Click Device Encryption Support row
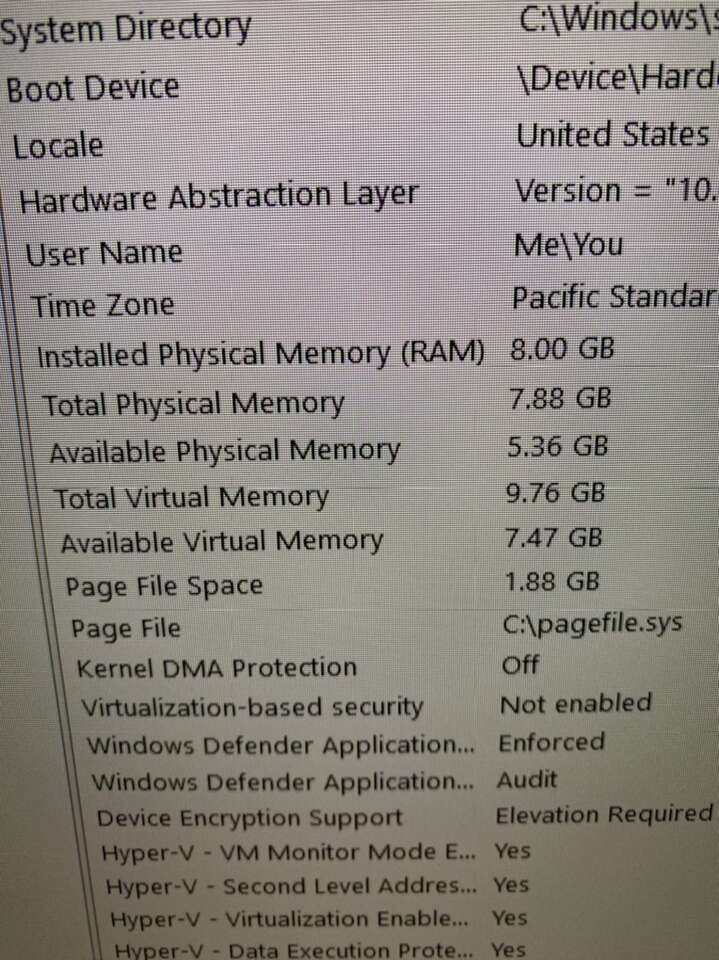Viewport: 719px width, 960px height. tap(249, 818)
